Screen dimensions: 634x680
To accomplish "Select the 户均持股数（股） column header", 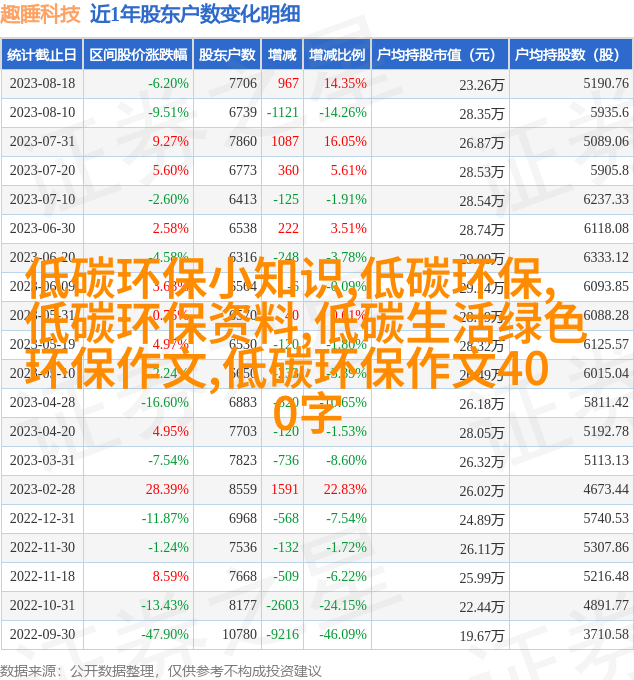I will 571,55.
